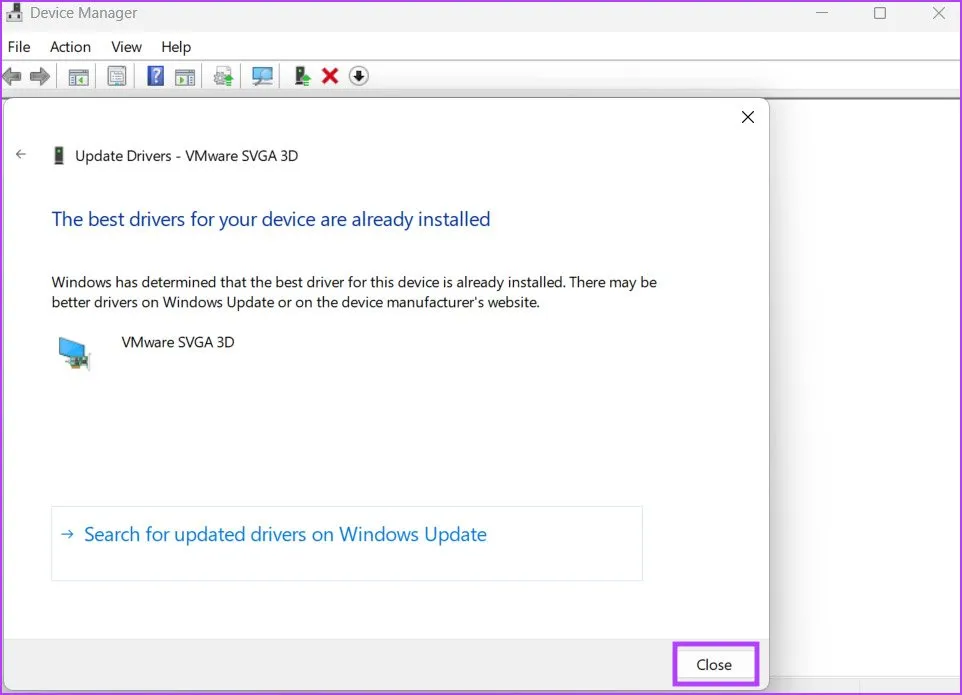The image size is (962, 695).
Task: Click the Disable device down-arrow icon
Action: pos(358,76)
